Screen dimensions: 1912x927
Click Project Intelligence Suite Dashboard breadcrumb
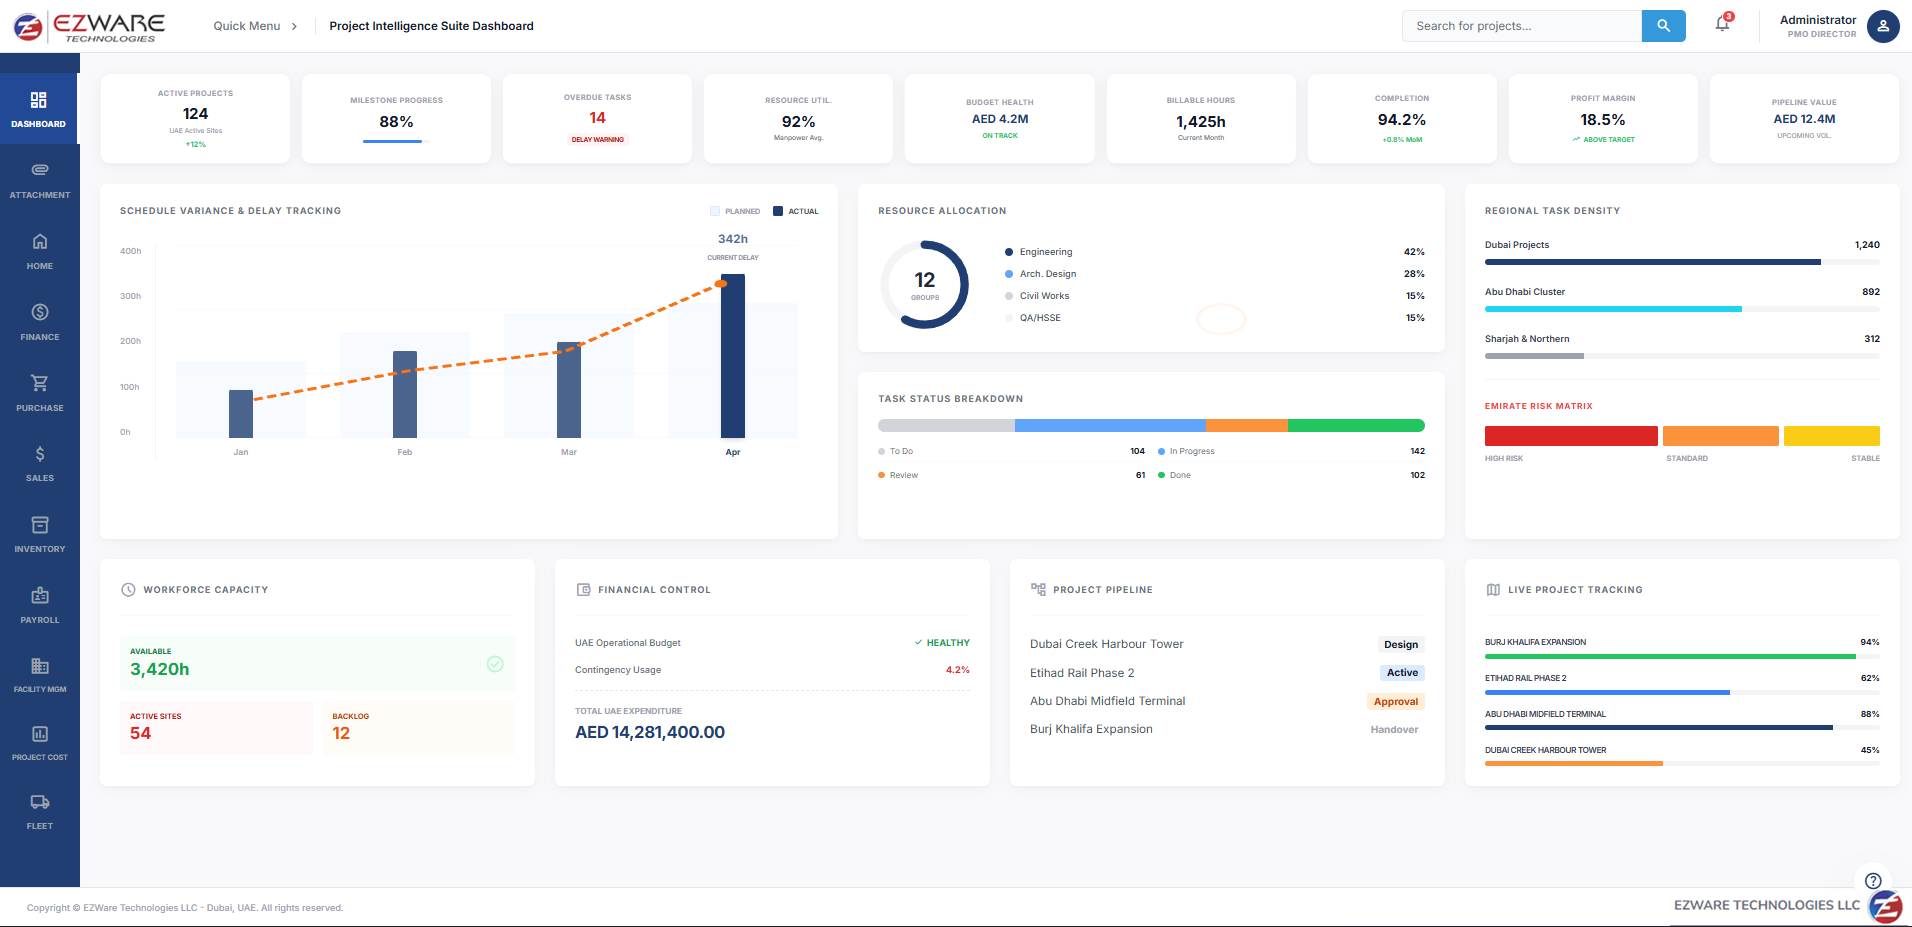tap(431, 26)
